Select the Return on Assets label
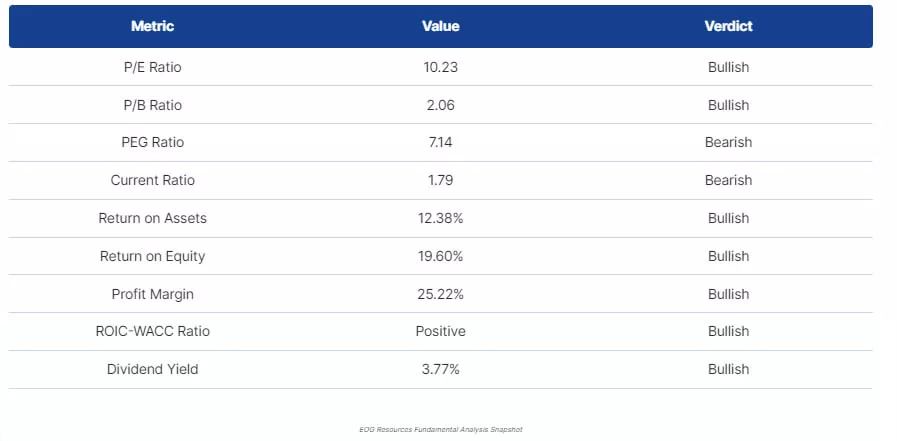Viewport: 897px width, 441px height. point(152,218)
